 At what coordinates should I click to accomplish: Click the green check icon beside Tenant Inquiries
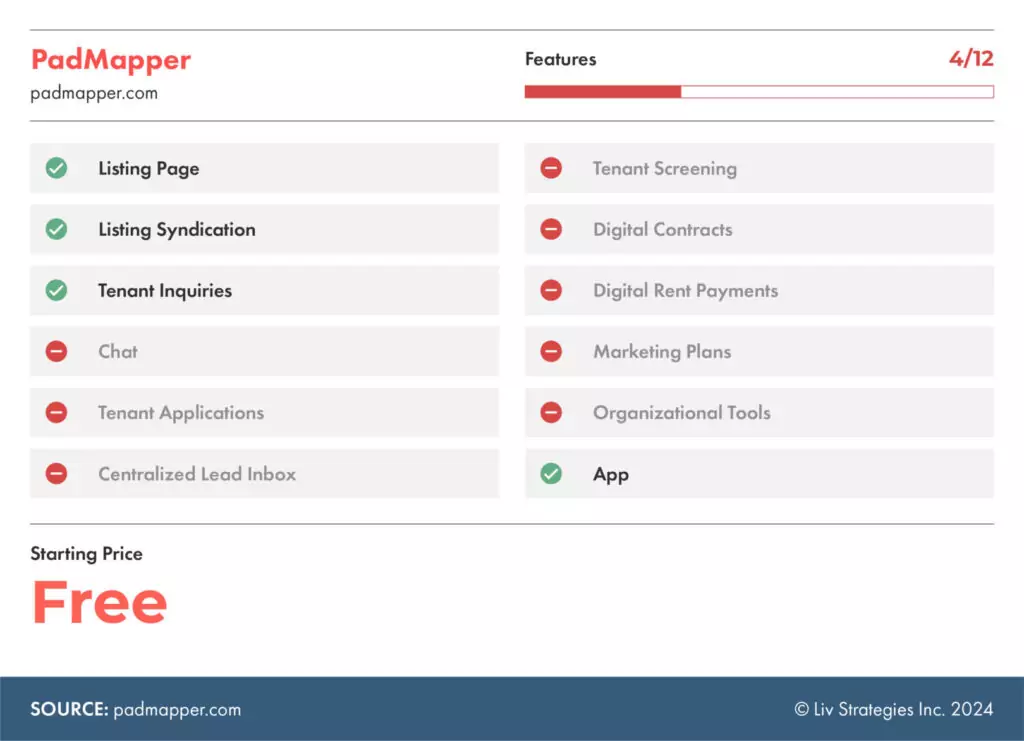(57, 290)
